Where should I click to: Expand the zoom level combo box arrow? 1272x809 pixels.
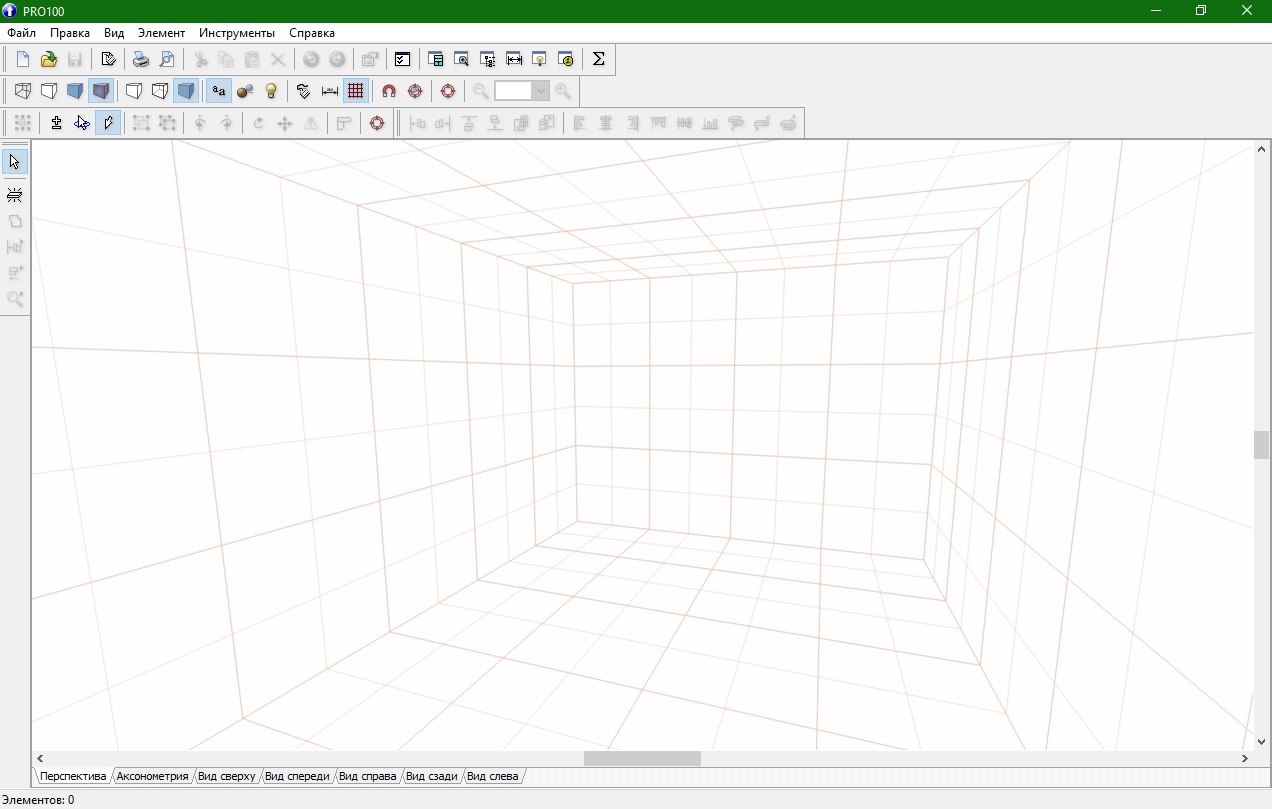click(x=540, y=91)
